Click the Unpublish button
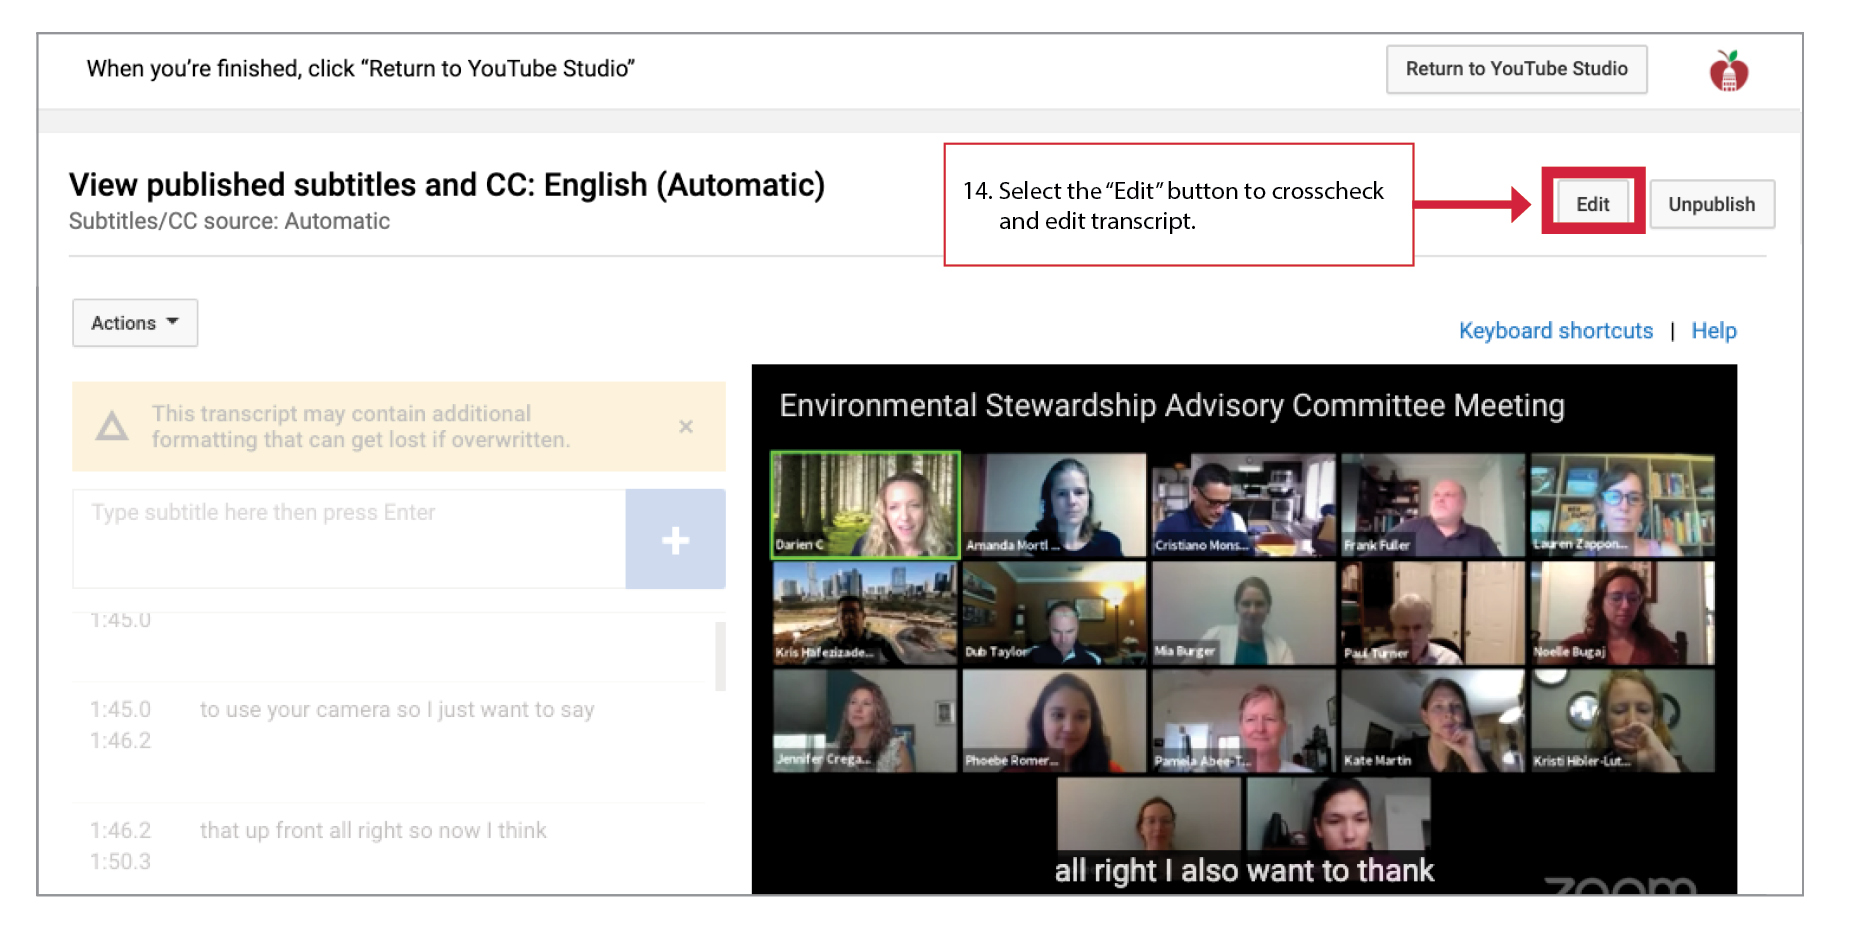 tap(1711, 204)
